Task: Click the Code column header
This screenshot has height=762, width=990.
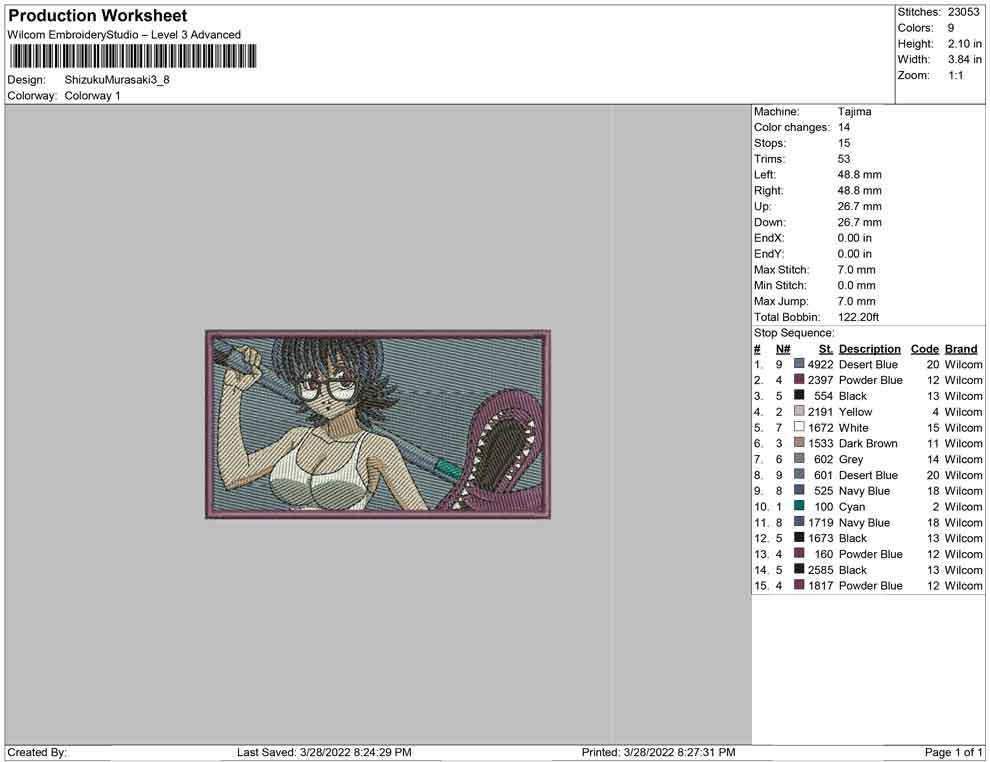Action: pyautogui.click(x=924, y=348)
